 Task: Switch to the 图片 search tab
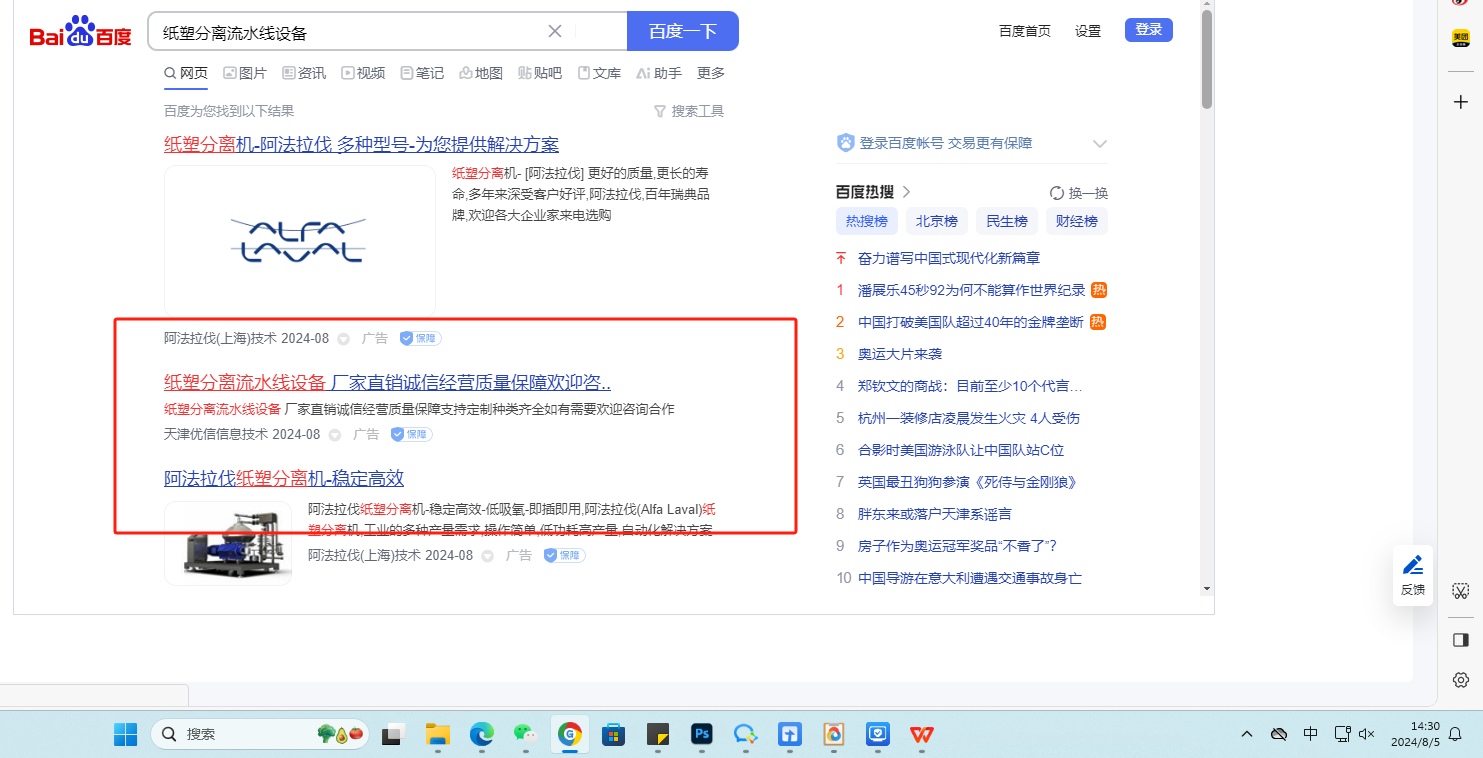245,73
